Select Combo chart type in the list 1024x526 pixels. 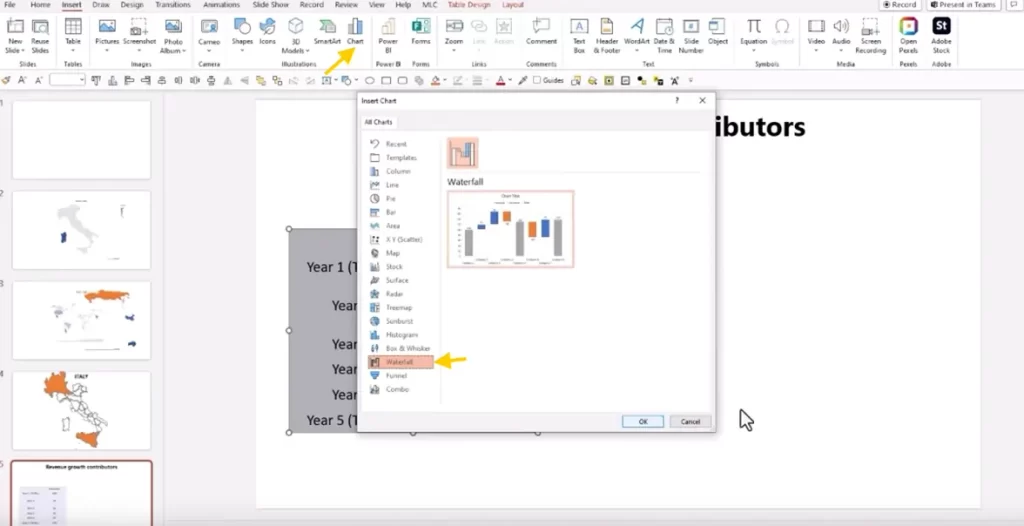point(400,389)
